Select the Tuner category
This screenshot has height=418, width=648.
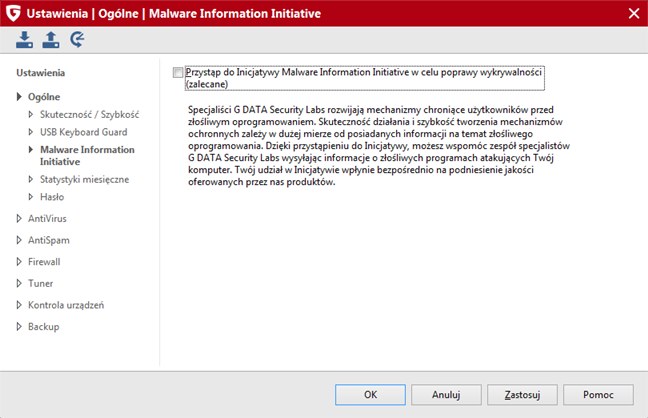tap(40, 283)
